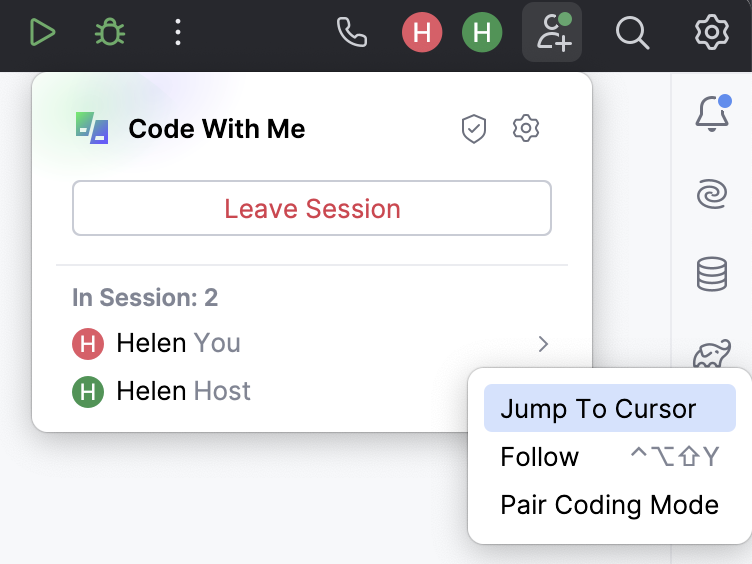Screen dimensions: 752x564
Task: Select Follow from the context menu
Action: click(x=540, y=457)
